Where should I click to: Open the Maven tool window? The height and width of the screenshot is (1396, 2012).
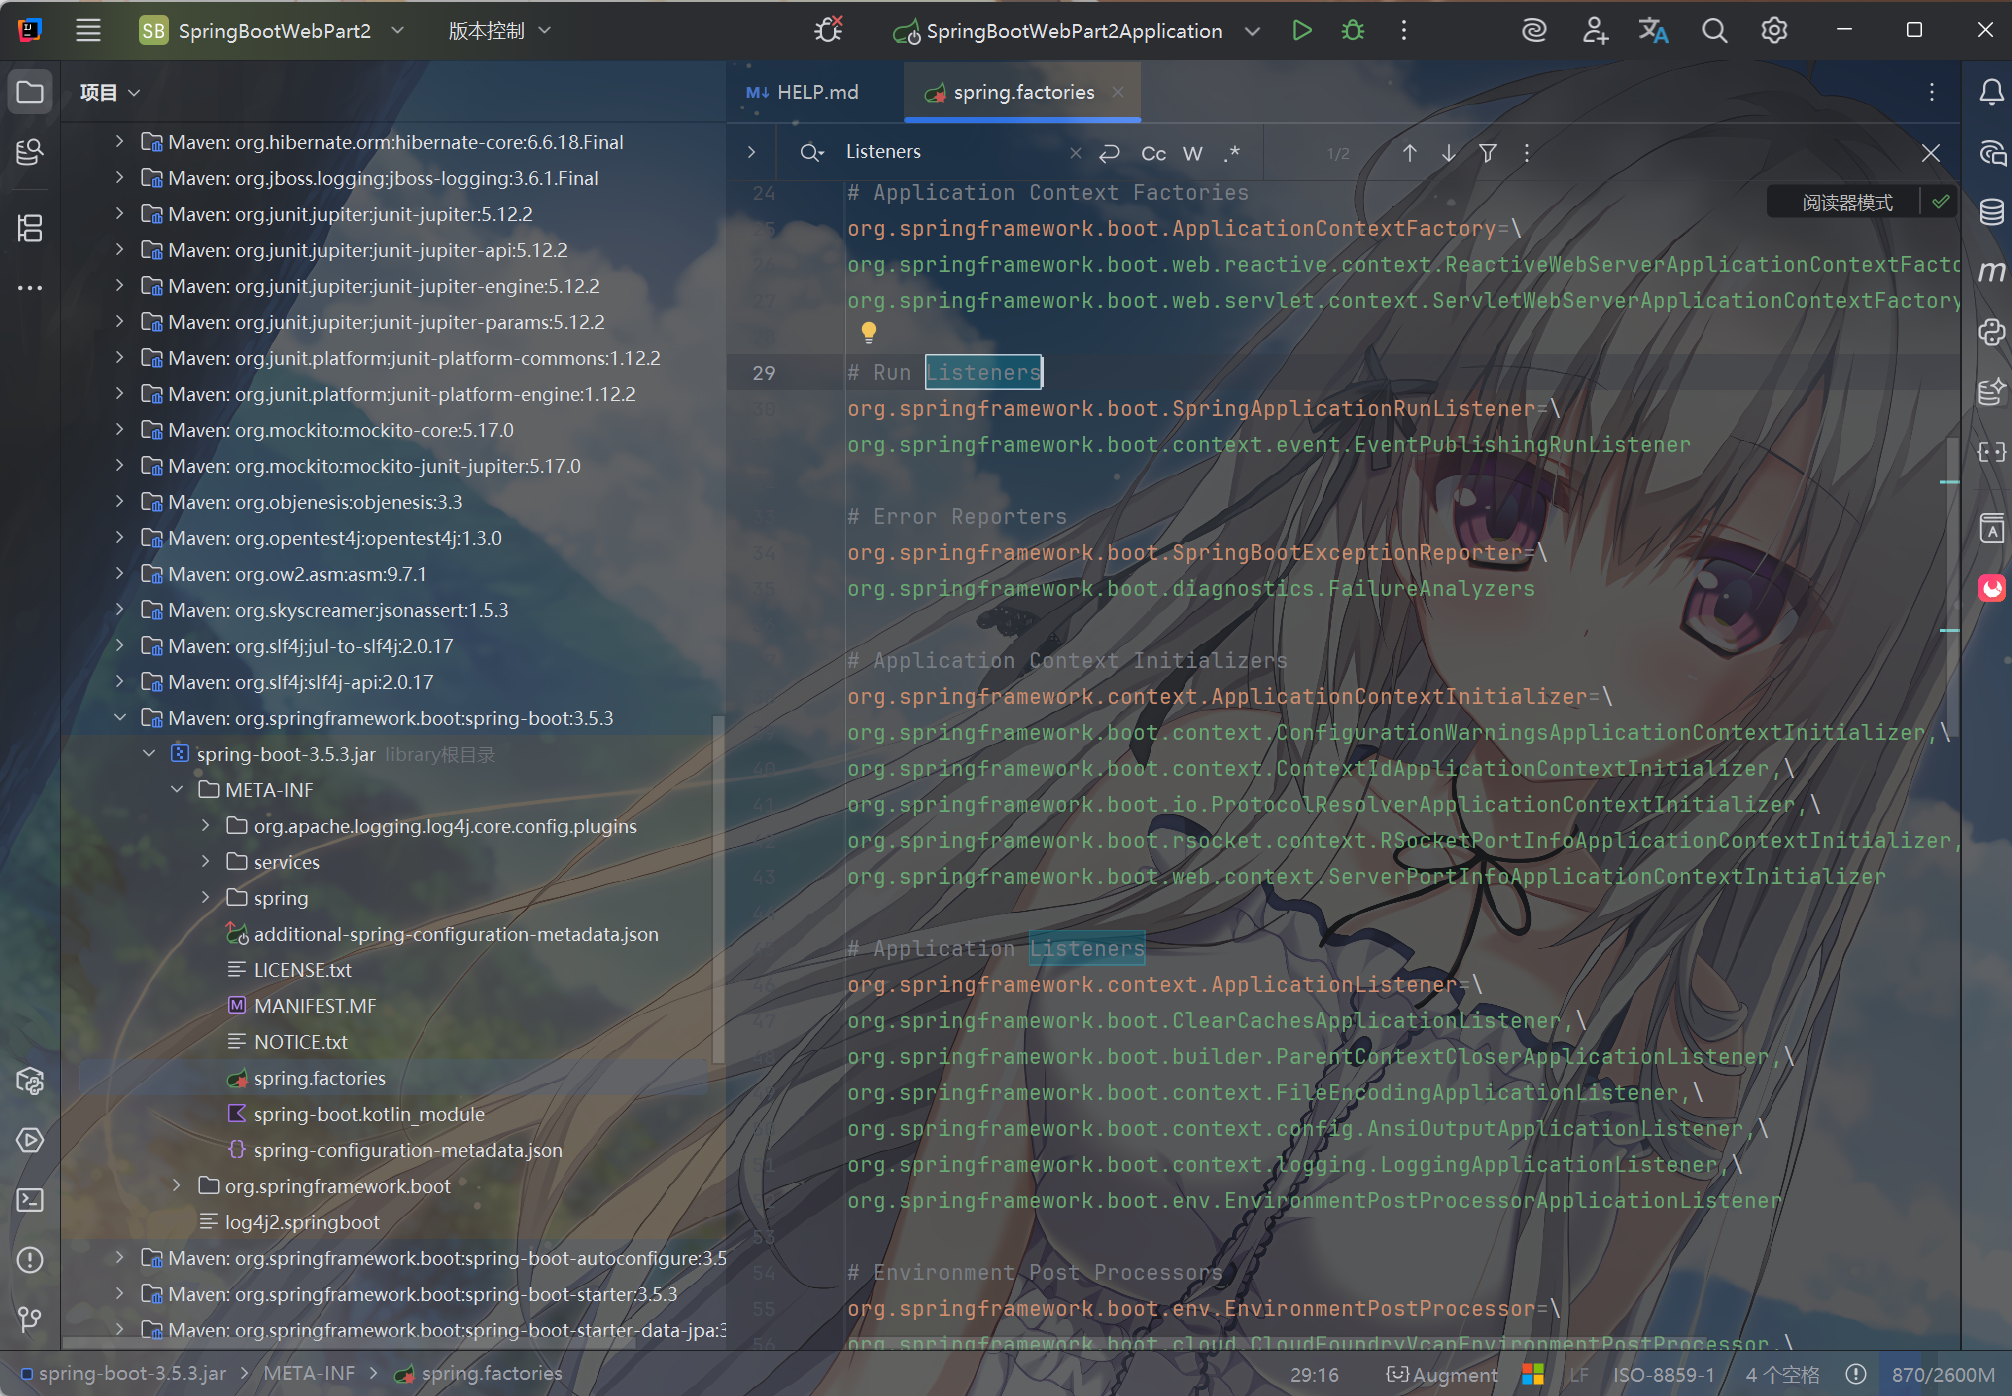[x=1991, y=271]
